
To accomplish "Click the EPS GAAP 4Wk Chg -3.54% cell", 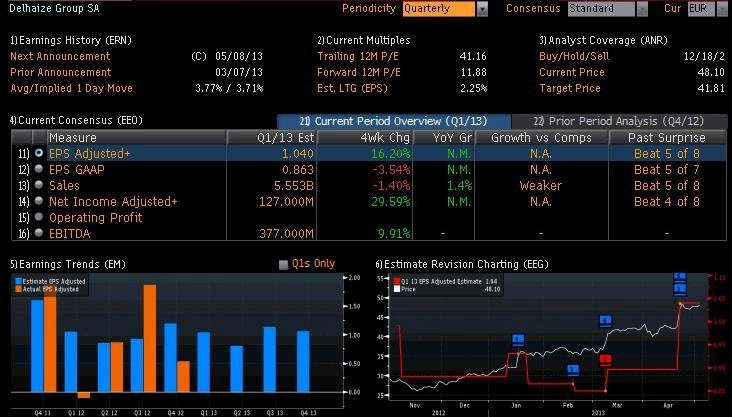I will click(365, 170).
